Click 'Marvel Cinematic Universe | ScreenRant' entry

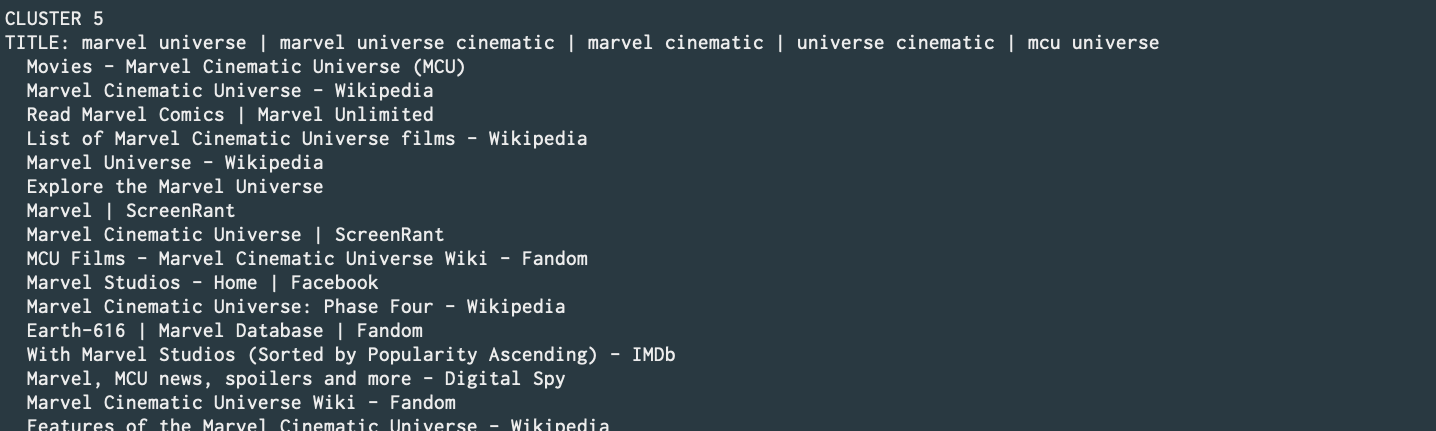point(235,235)
